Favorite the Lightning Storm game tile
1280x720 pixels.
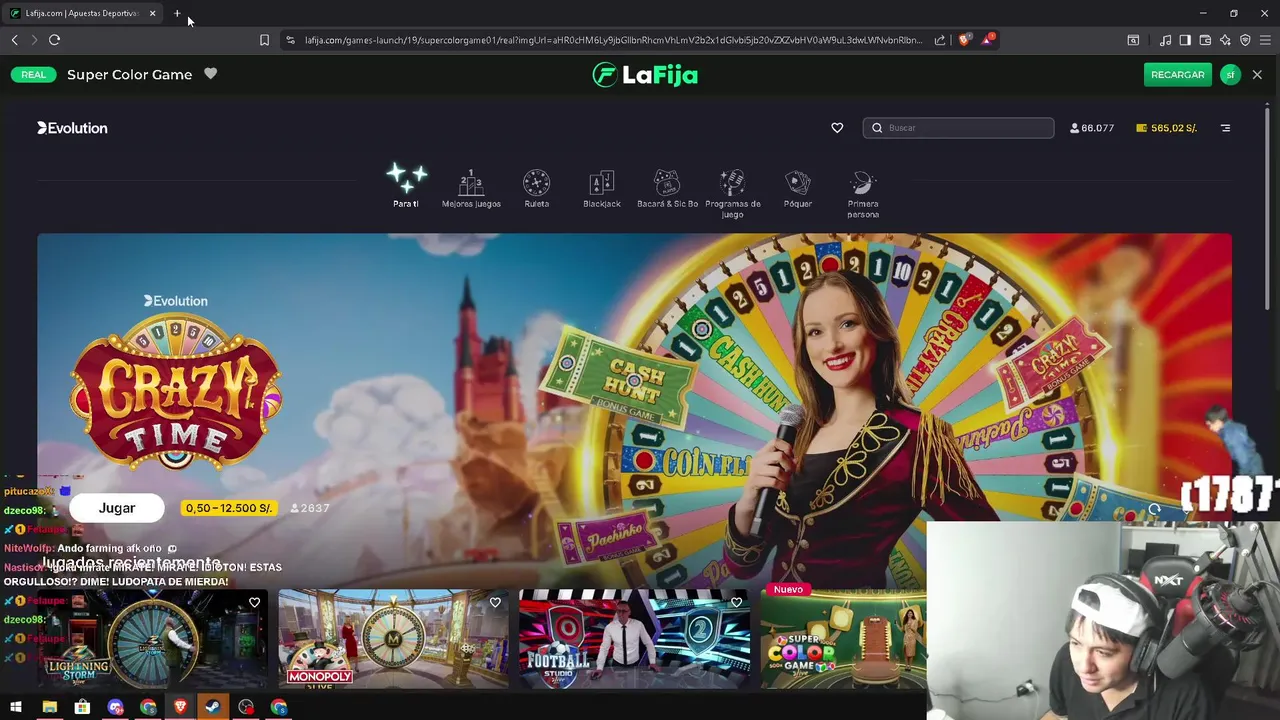click(254, 602)
